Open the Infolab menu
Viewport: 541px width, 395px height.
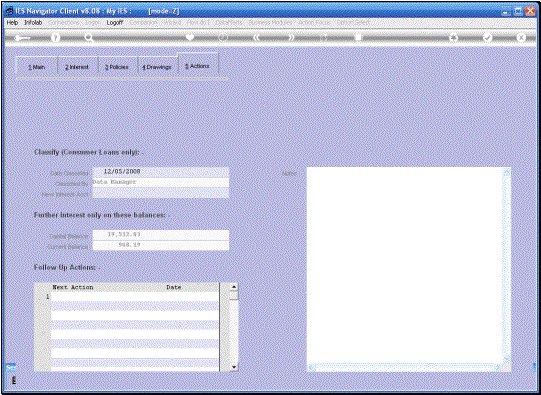33,22
